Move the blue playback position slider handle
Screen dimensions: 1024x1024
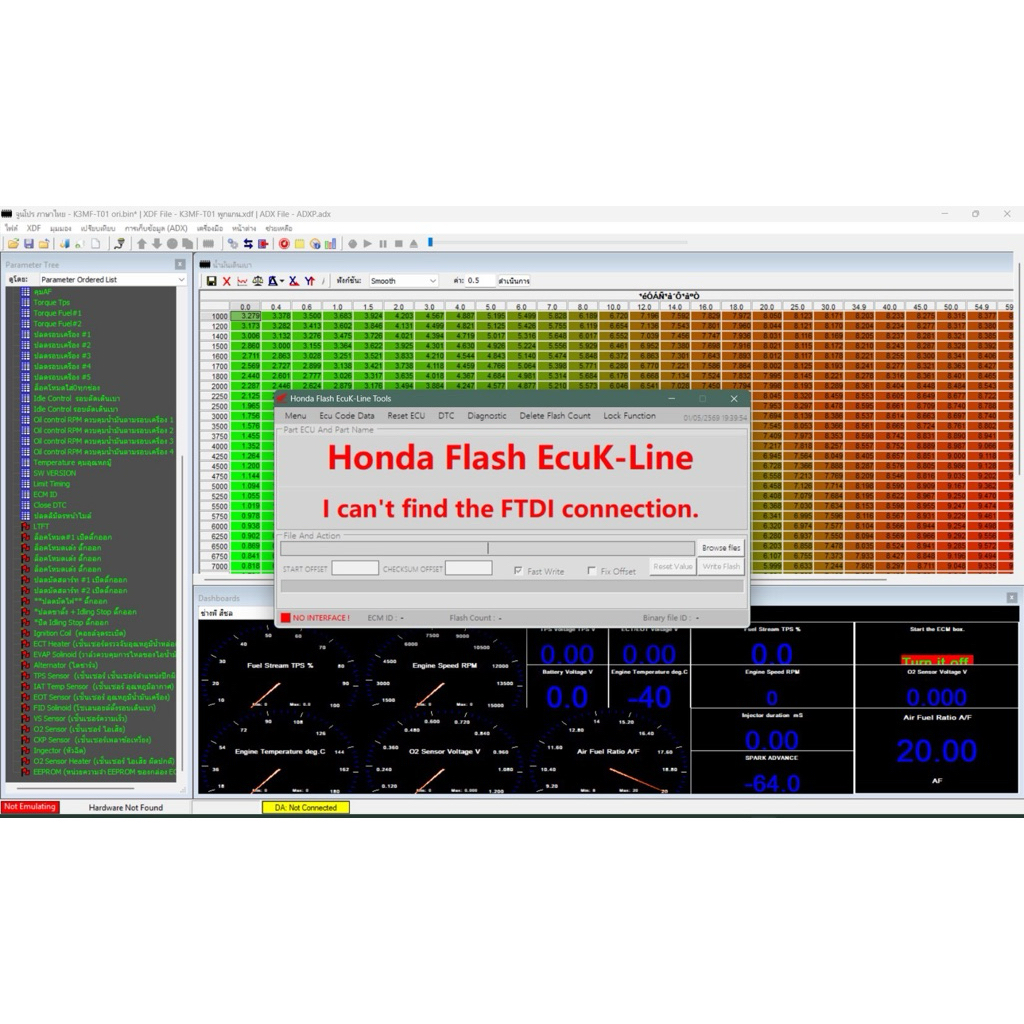[x=430, y=242]
